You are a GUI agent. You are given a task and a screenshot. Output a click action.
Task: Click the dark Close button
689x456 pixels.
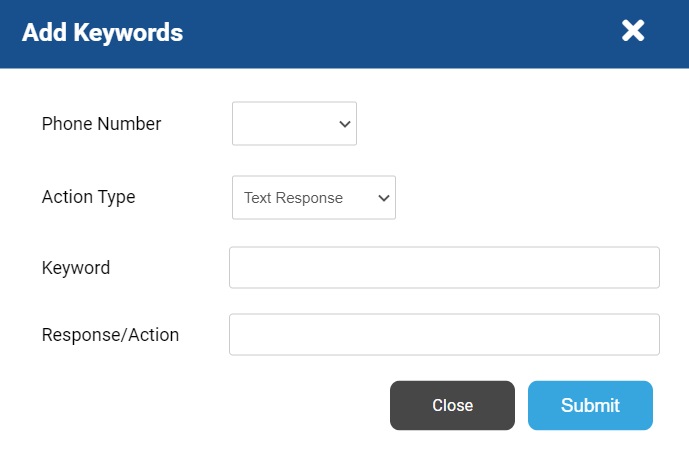(452, 405)
